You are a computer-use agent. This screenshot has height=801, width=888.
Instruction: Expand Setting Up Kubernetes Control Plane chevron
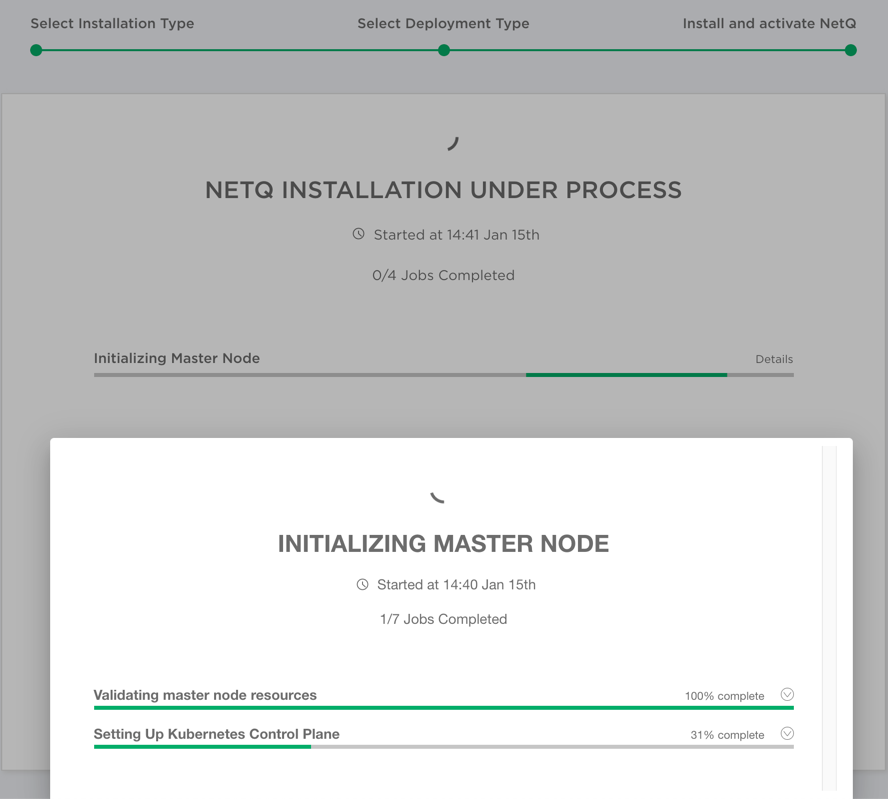787,734
